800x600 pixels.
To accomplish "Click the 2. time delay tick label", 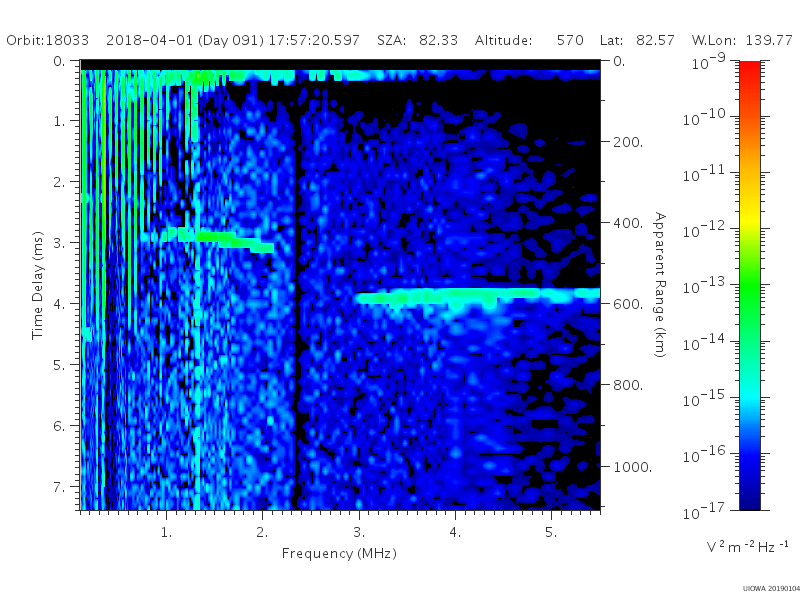I will coord(59,182).
